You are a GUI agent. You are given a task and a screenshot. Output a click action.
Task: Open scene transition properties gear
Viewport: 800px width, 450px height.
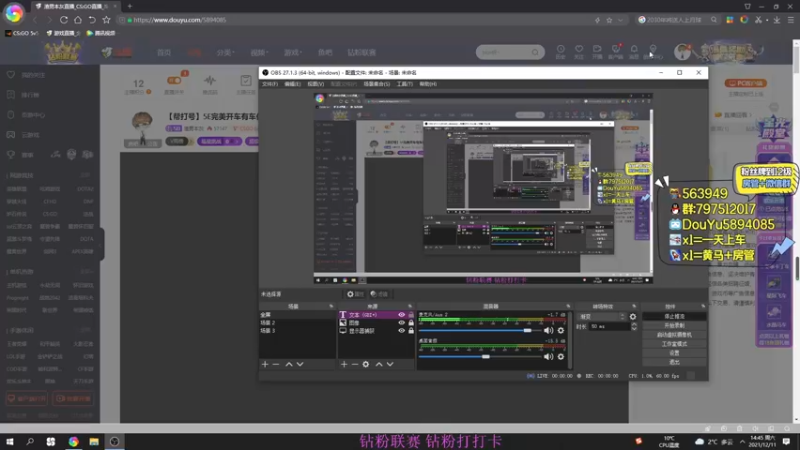pos(633,316)
